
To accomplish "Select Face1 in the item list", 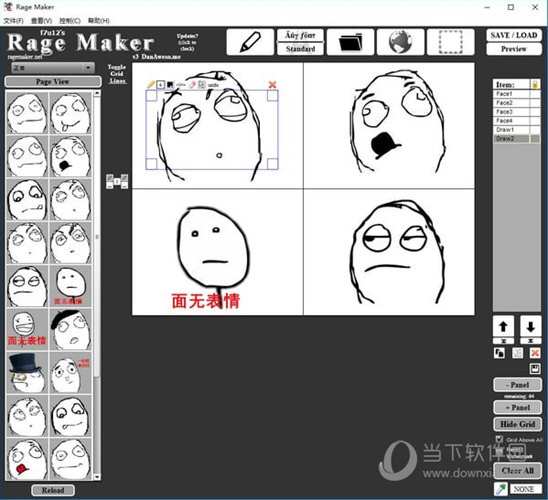I will tap(516, 94).
